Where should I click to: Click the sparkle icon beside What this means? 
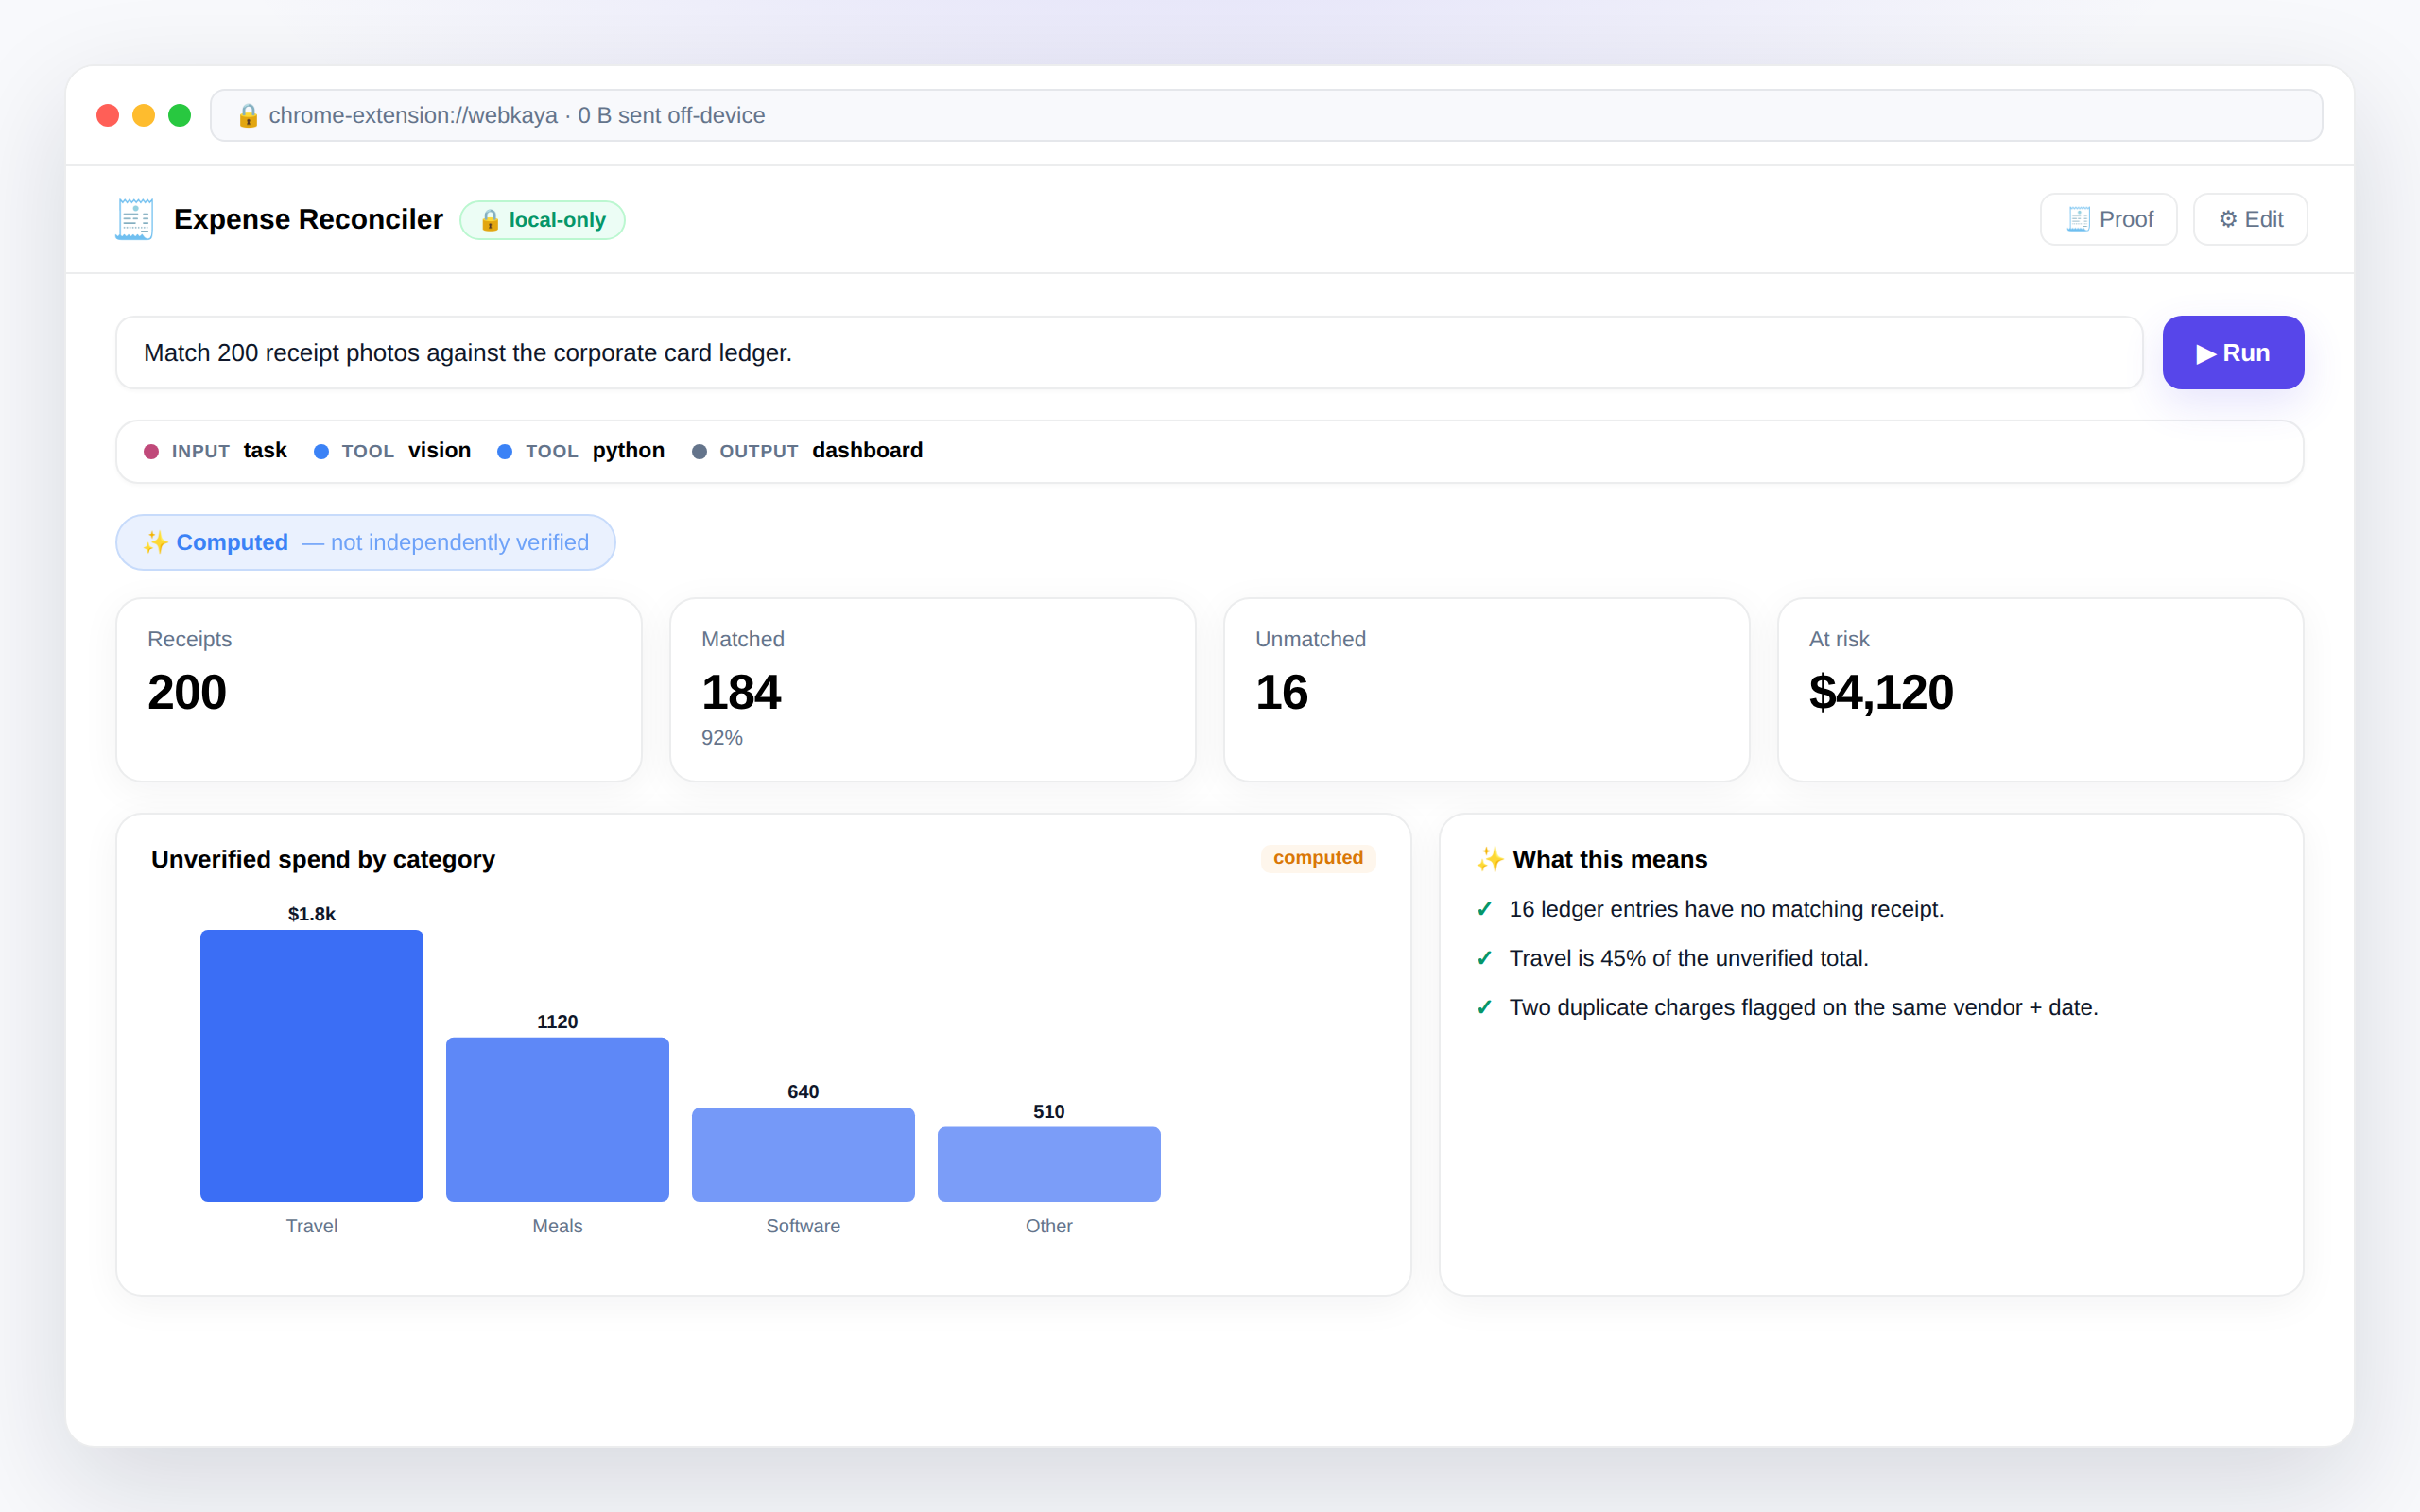(1490, 860)
